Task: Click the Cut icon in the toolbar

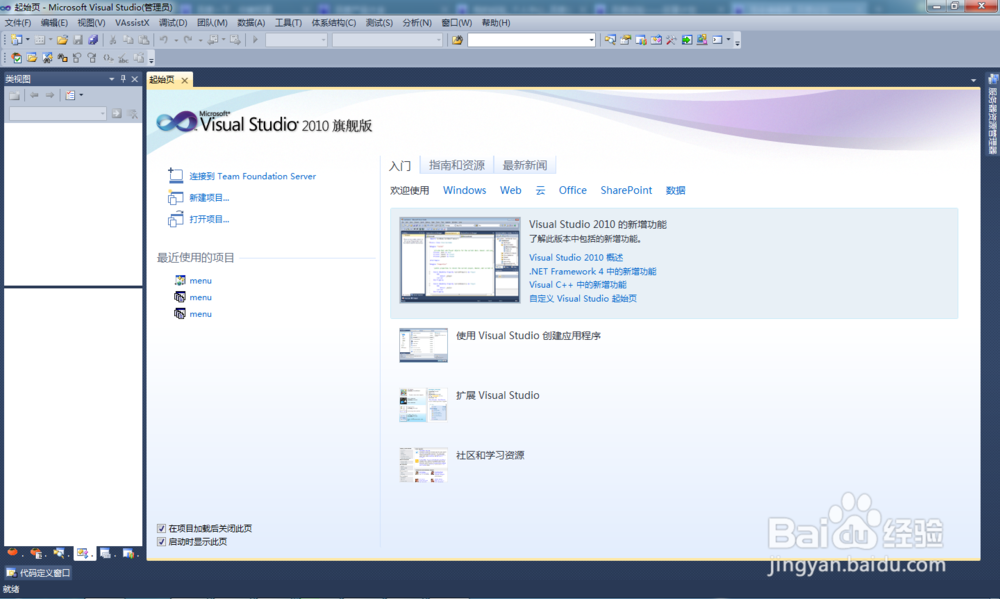Action: (112, 40)
